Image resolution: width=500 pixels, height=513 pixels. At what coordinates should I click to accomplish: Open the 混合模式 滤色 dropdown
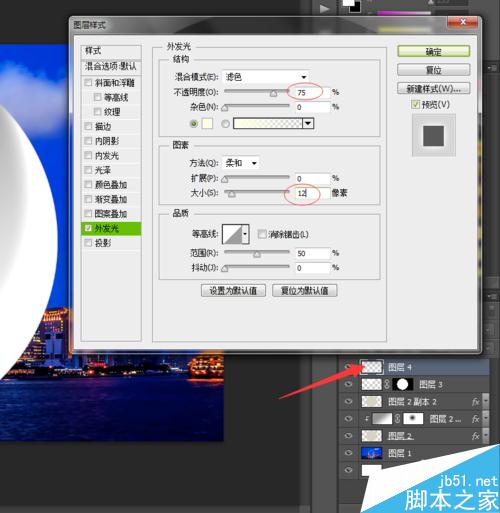pos(266,77)
